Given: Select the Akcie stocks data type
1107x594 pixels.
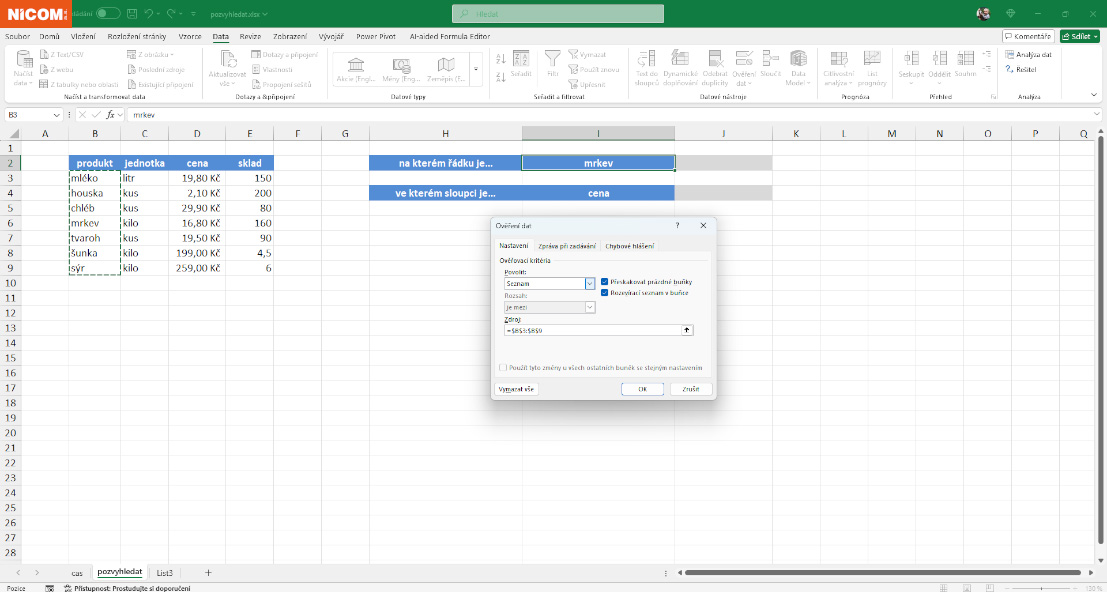Looking at the screenshot, I should coord(356,70).
